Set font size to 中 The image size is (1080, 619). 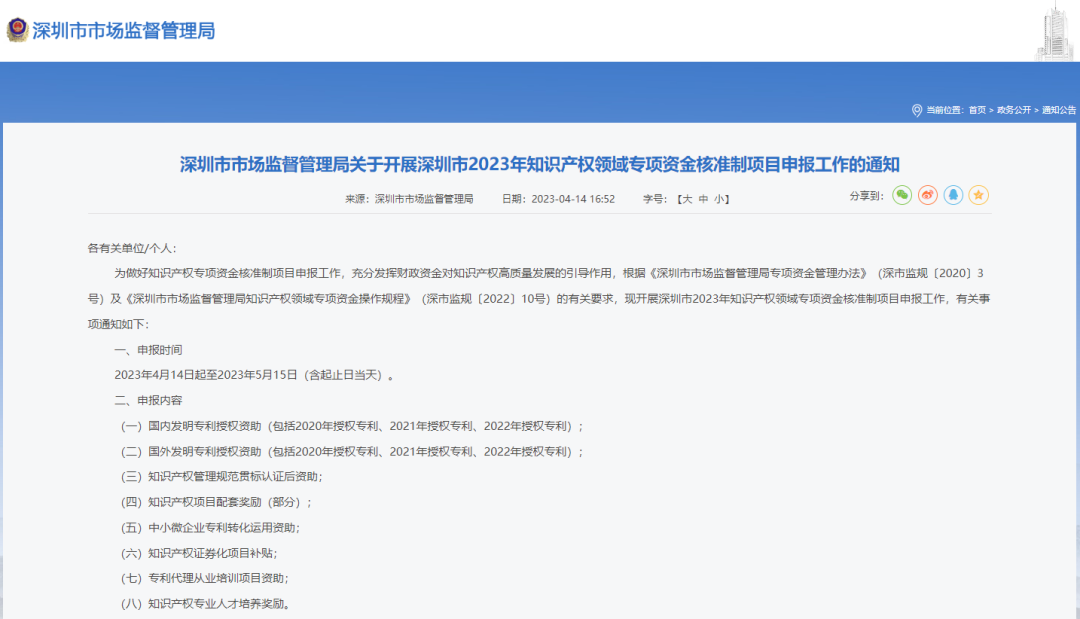point(703,198)
